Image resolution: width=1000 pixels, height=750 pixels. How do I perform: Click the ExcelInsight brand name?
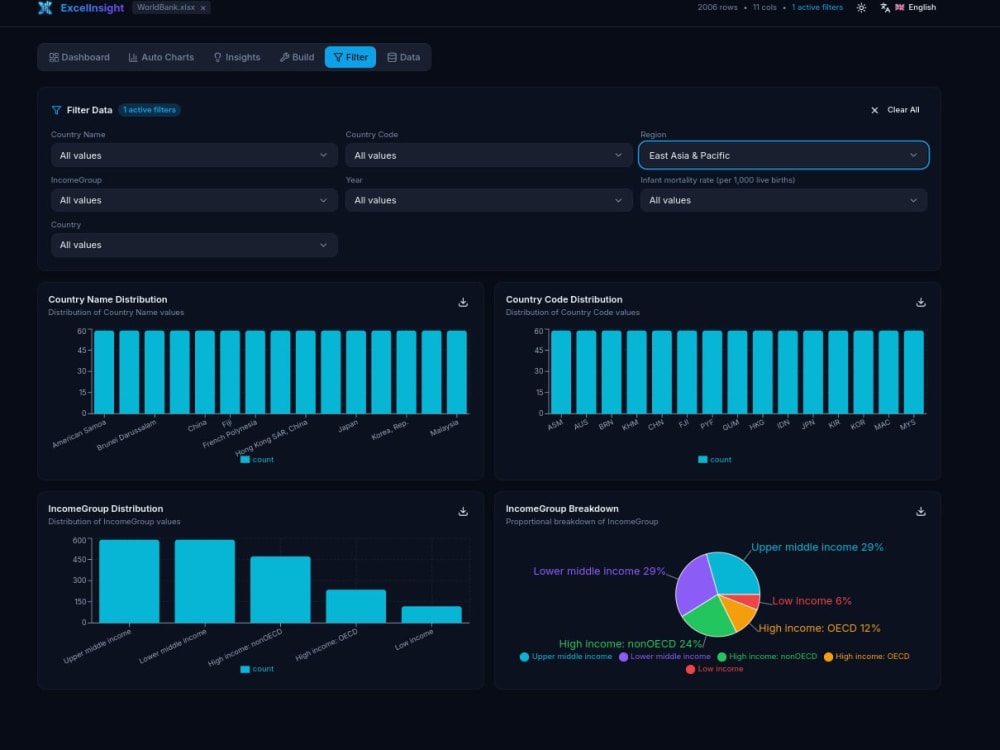click(x=92, y=8)
